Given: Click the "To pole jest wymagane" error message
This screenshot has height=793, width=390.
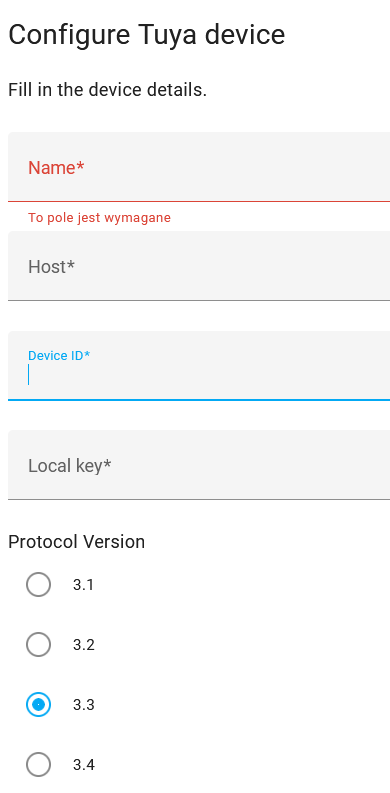Looking at the screenshot, I should [x=99, y=217].
